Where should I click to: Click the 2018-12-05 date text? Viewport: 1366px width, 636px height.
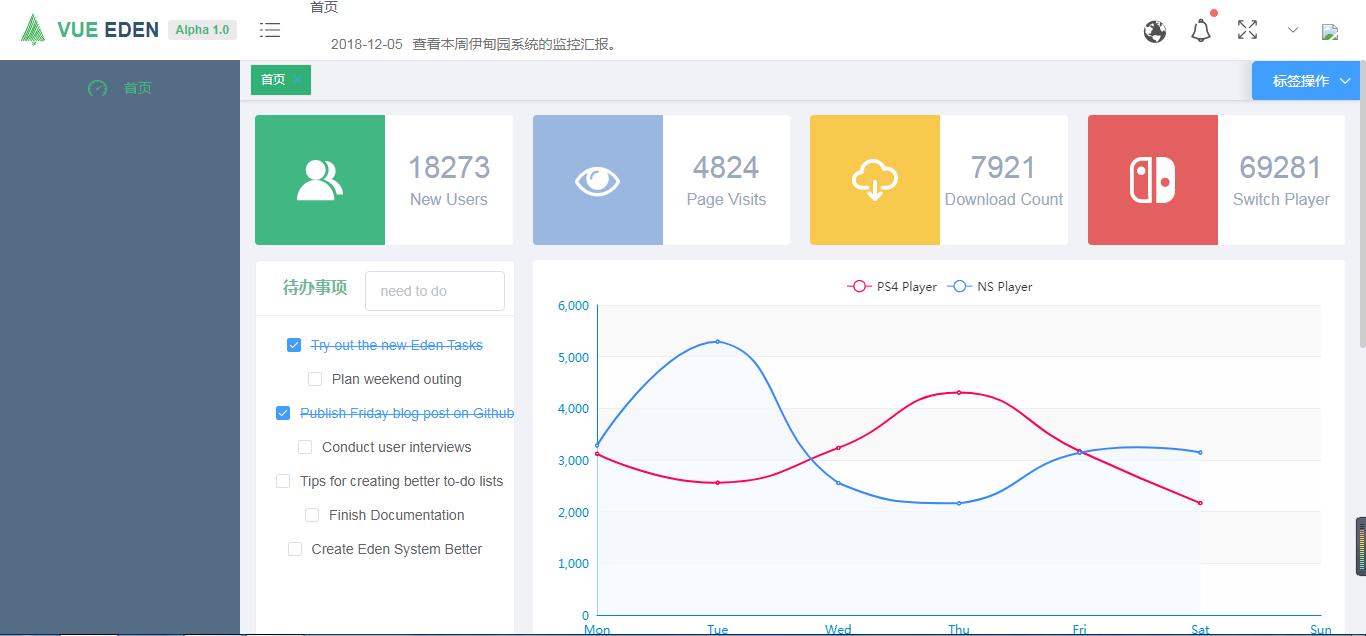pos(366,44)
